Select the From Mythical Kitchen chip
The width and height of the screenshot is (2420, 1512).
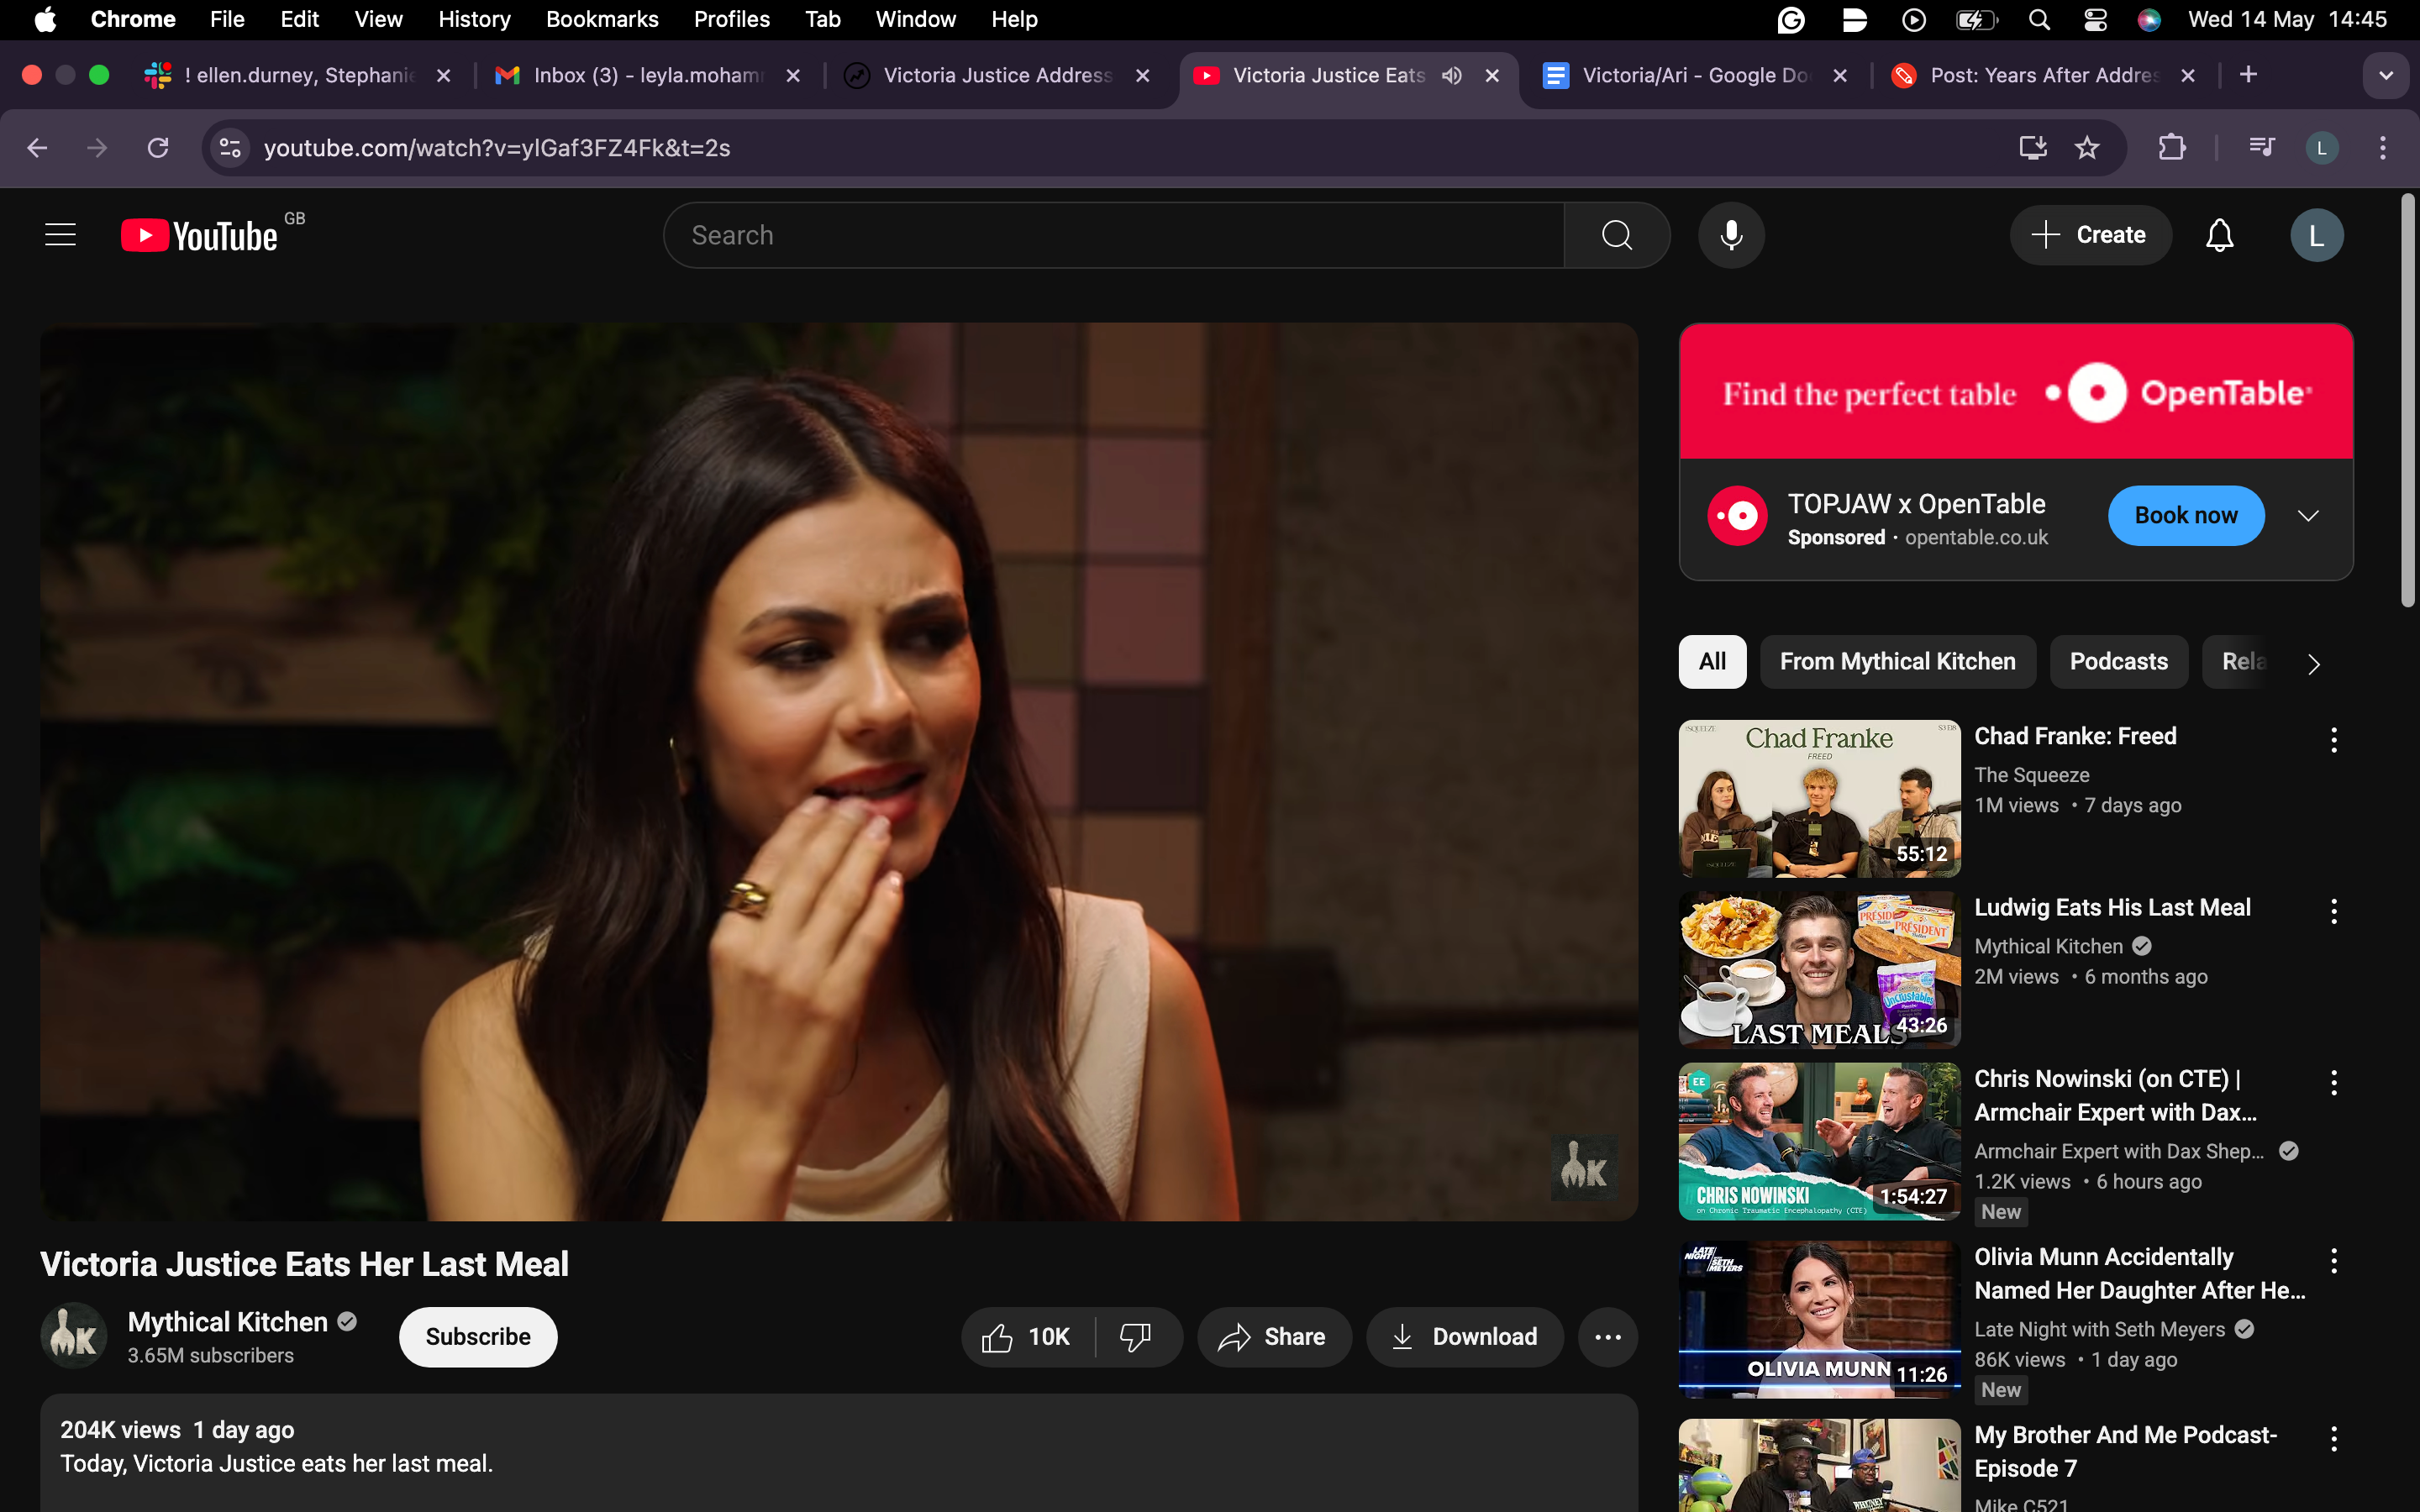pos(1897,662)
